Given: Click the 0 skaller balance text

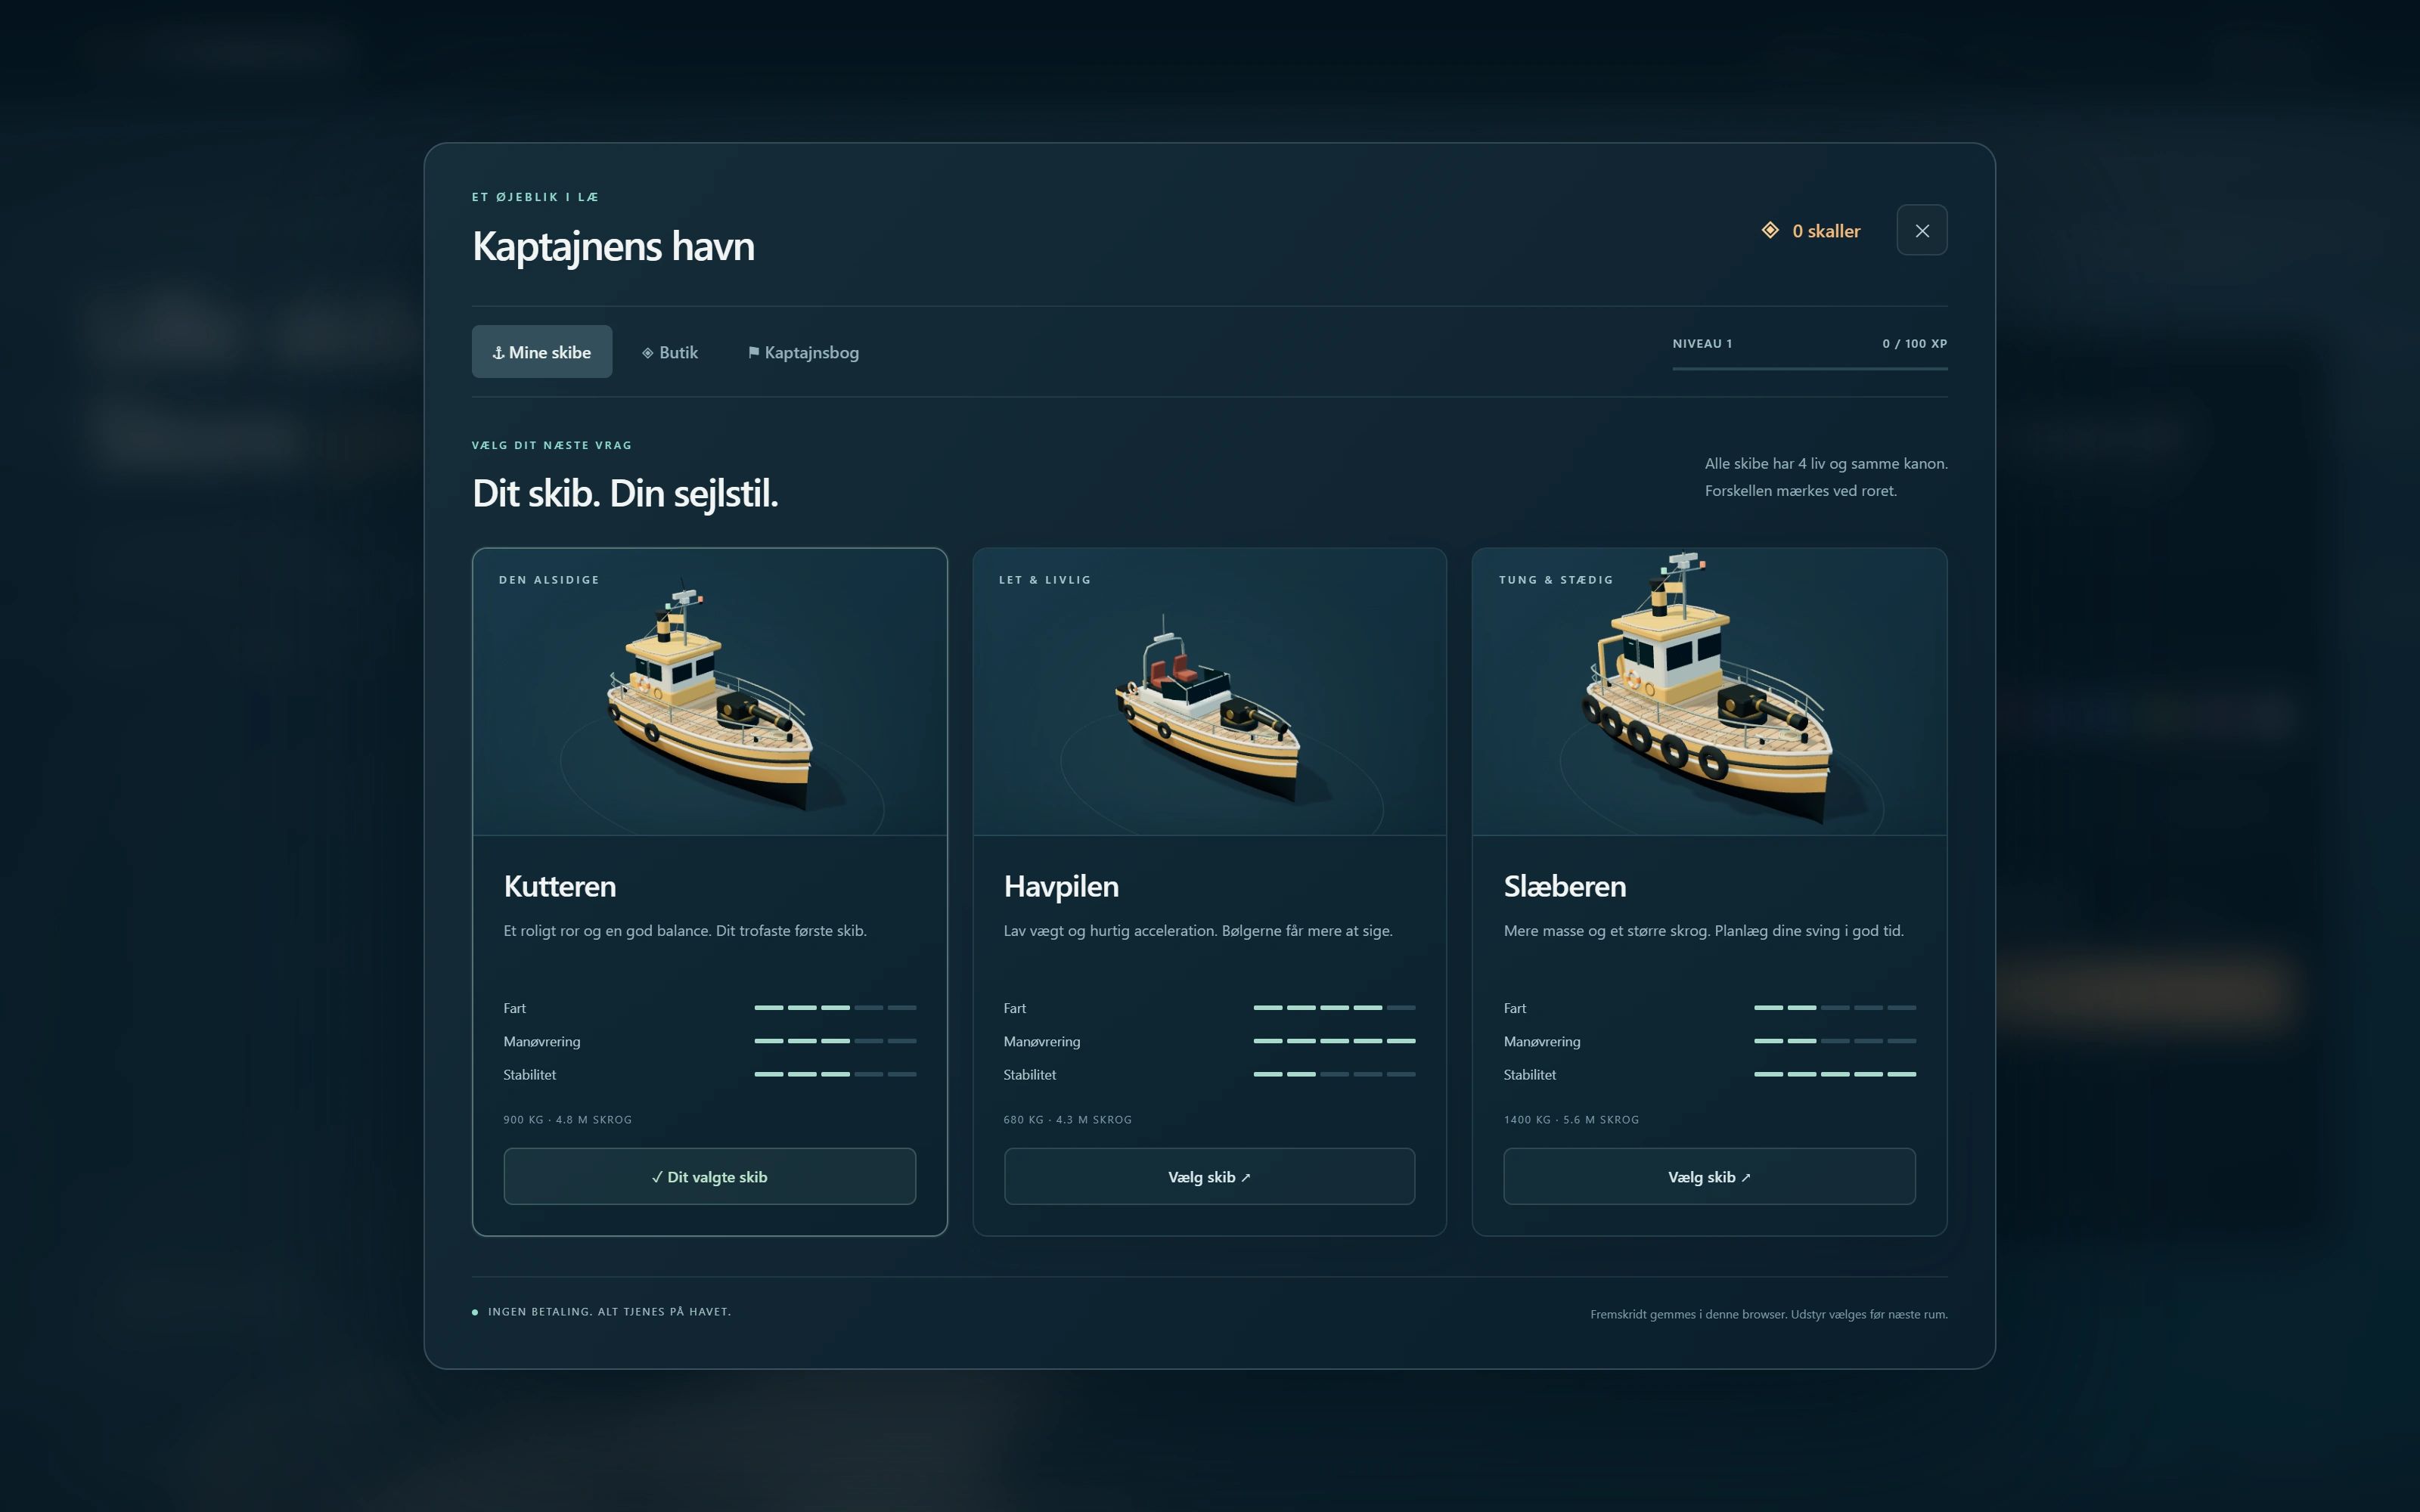Looking at the screenshot, I should coord(1826,231).
